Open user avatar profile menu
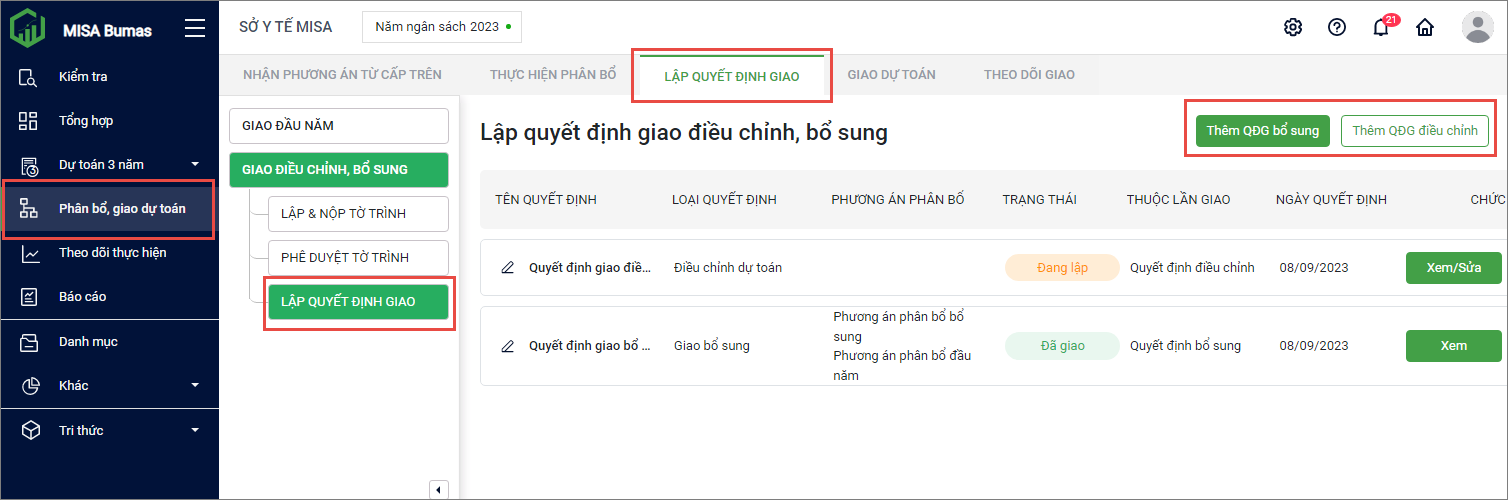This screenshot has height=500, width=1508. (x=1477, y=27)
